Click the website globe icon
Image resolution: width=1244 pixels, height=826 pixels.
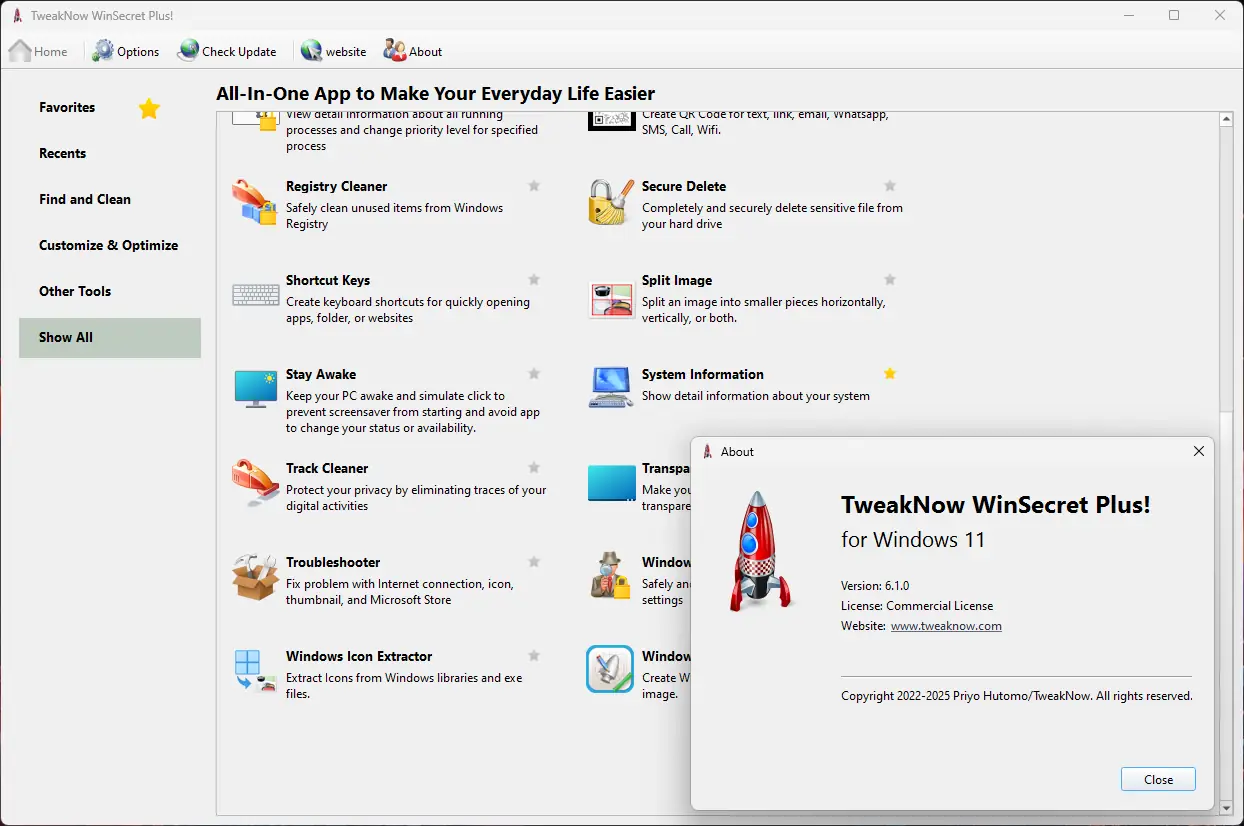point(311,51)
